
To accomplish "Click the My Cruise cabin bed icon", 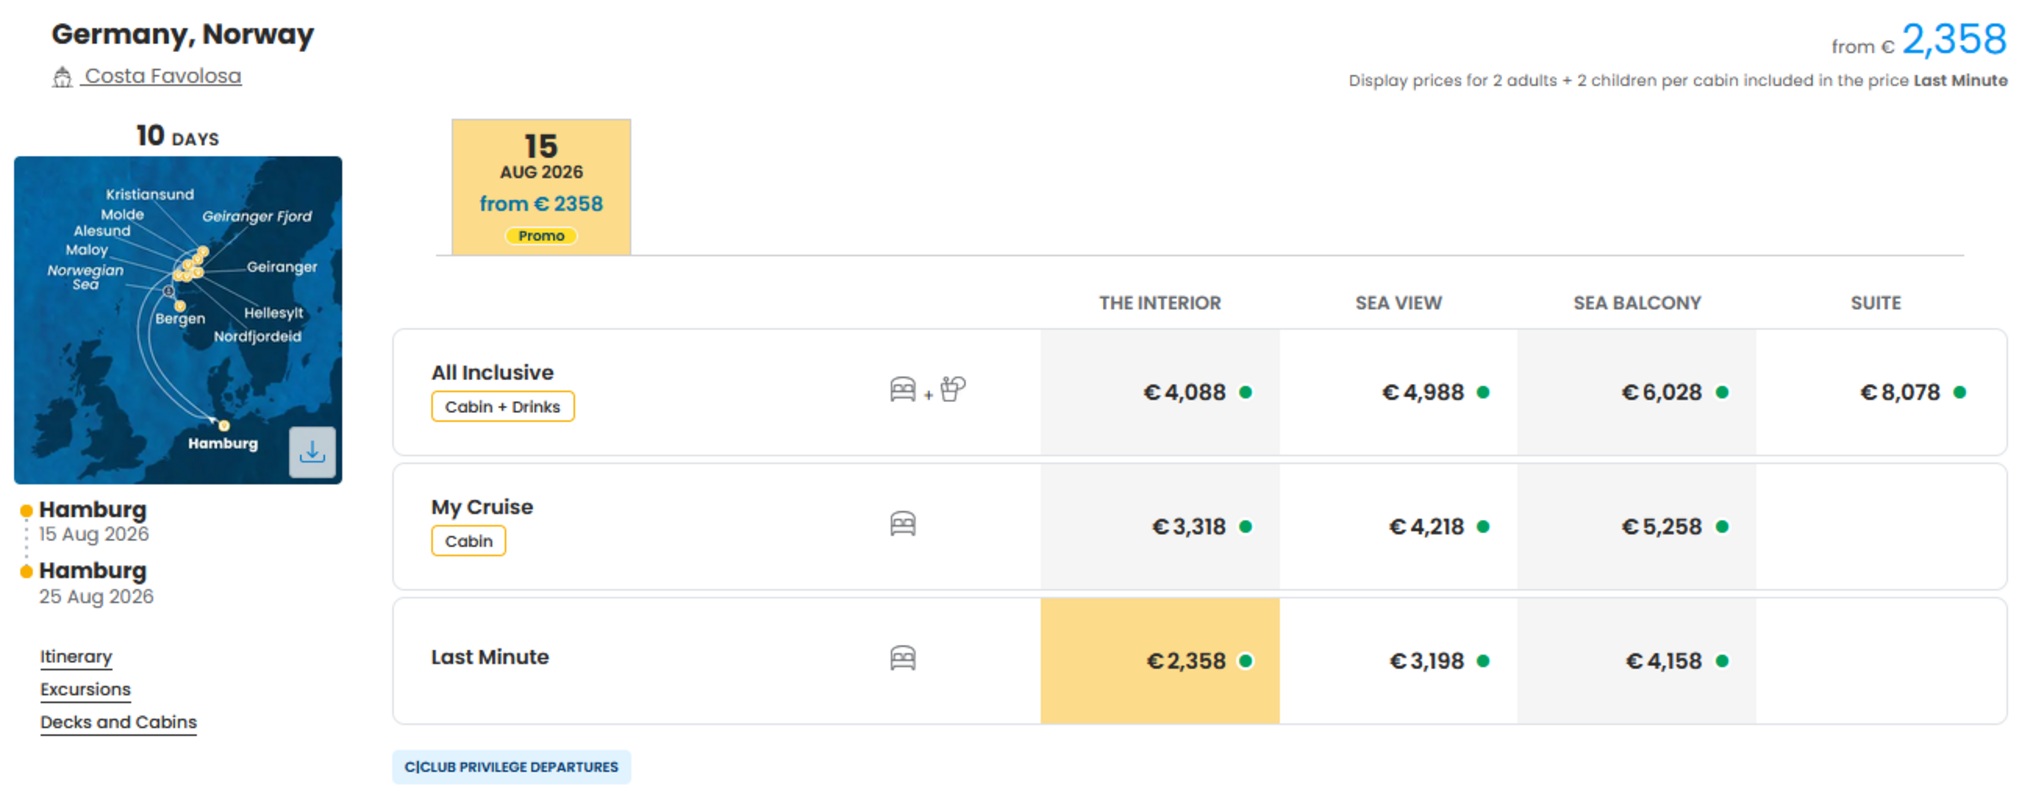I will point(902,524).
